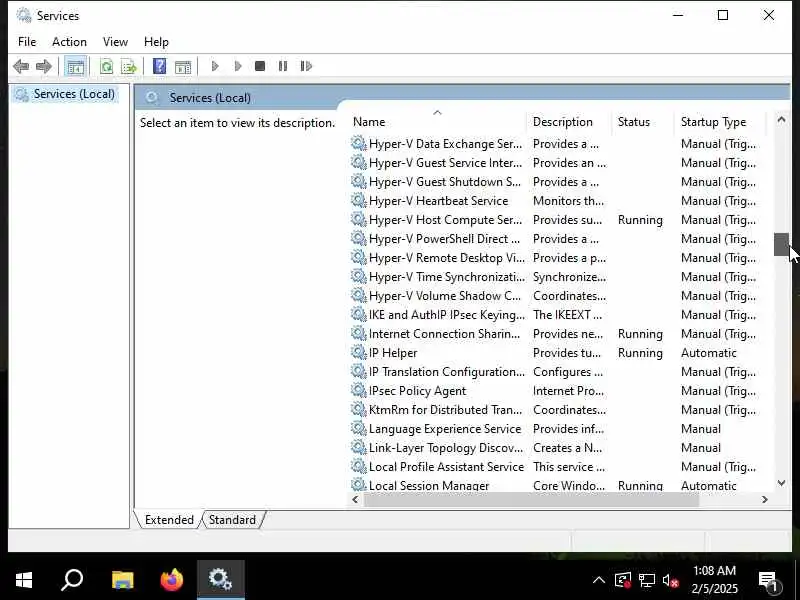Open the Windows Start menu
Screen dimensions: 800x600
[x=23, y=580]
